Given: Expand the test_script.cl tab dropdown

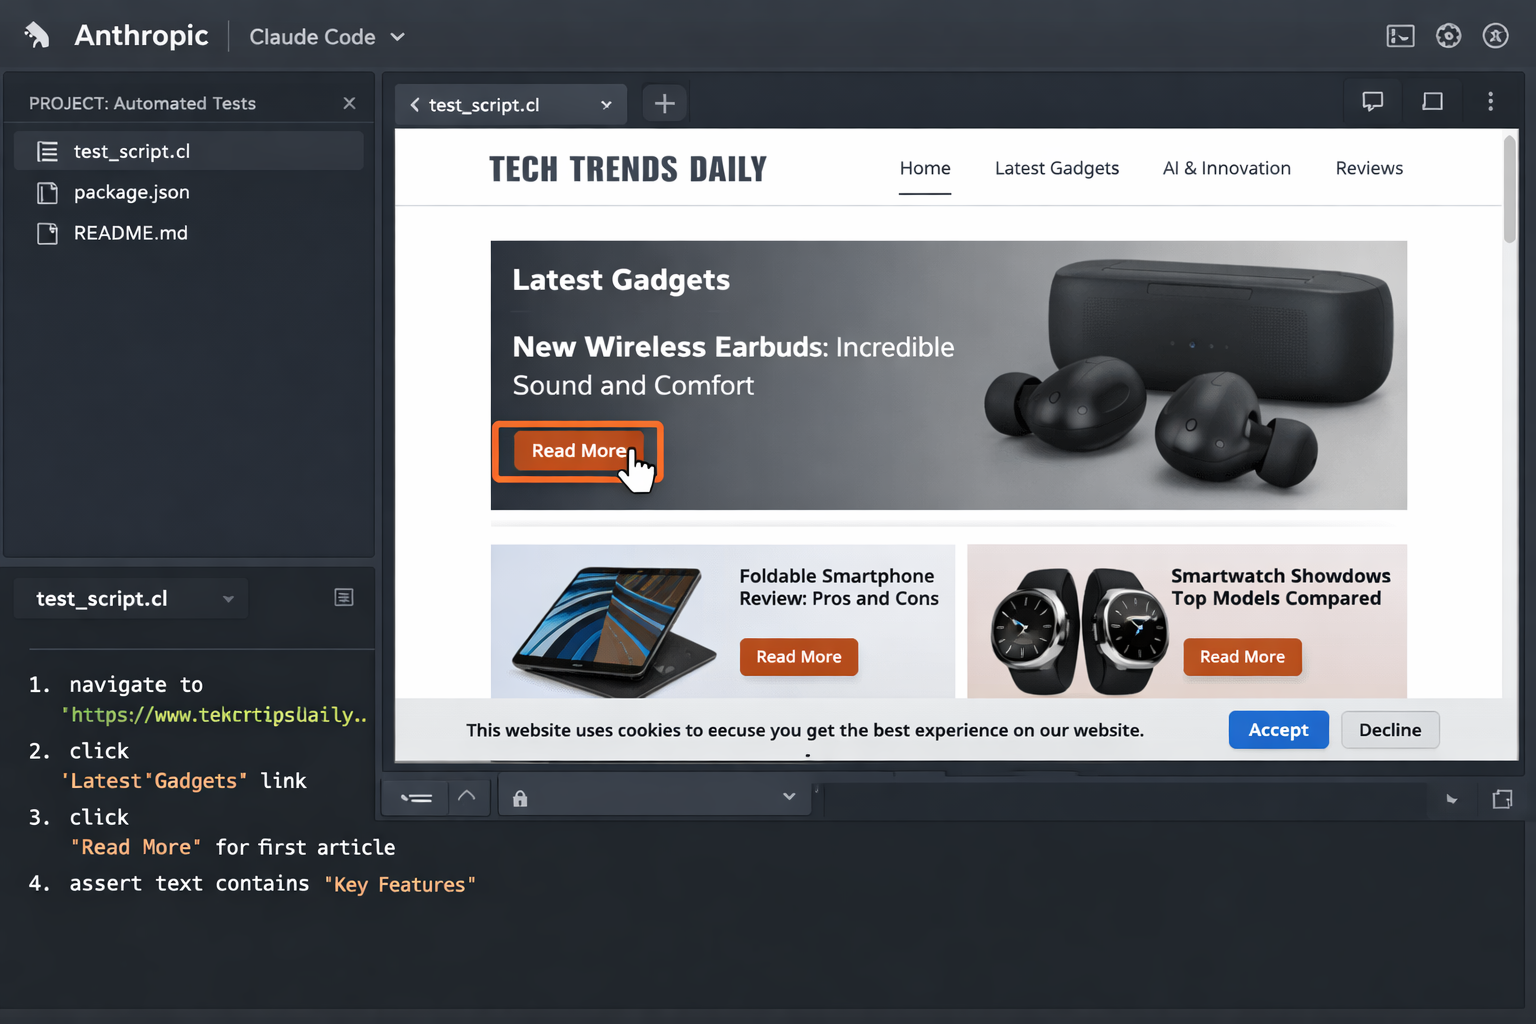Looking at the screenshot, I should (x=606, y=105).
